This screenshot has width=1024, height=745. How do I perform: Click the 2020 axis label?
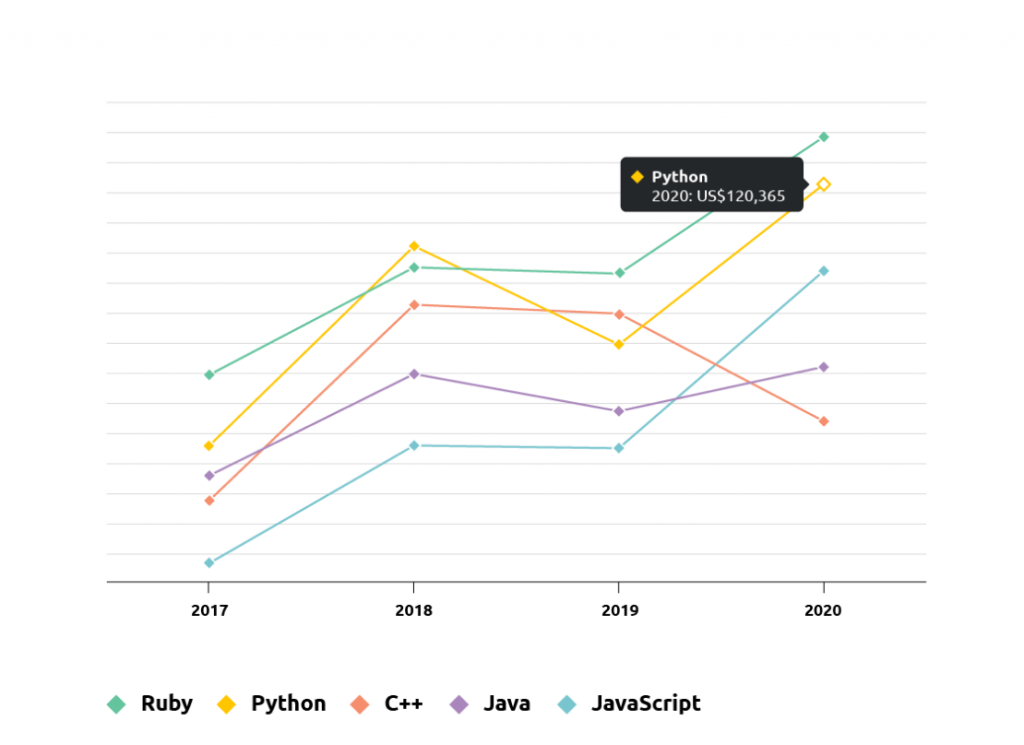[823, 610]
